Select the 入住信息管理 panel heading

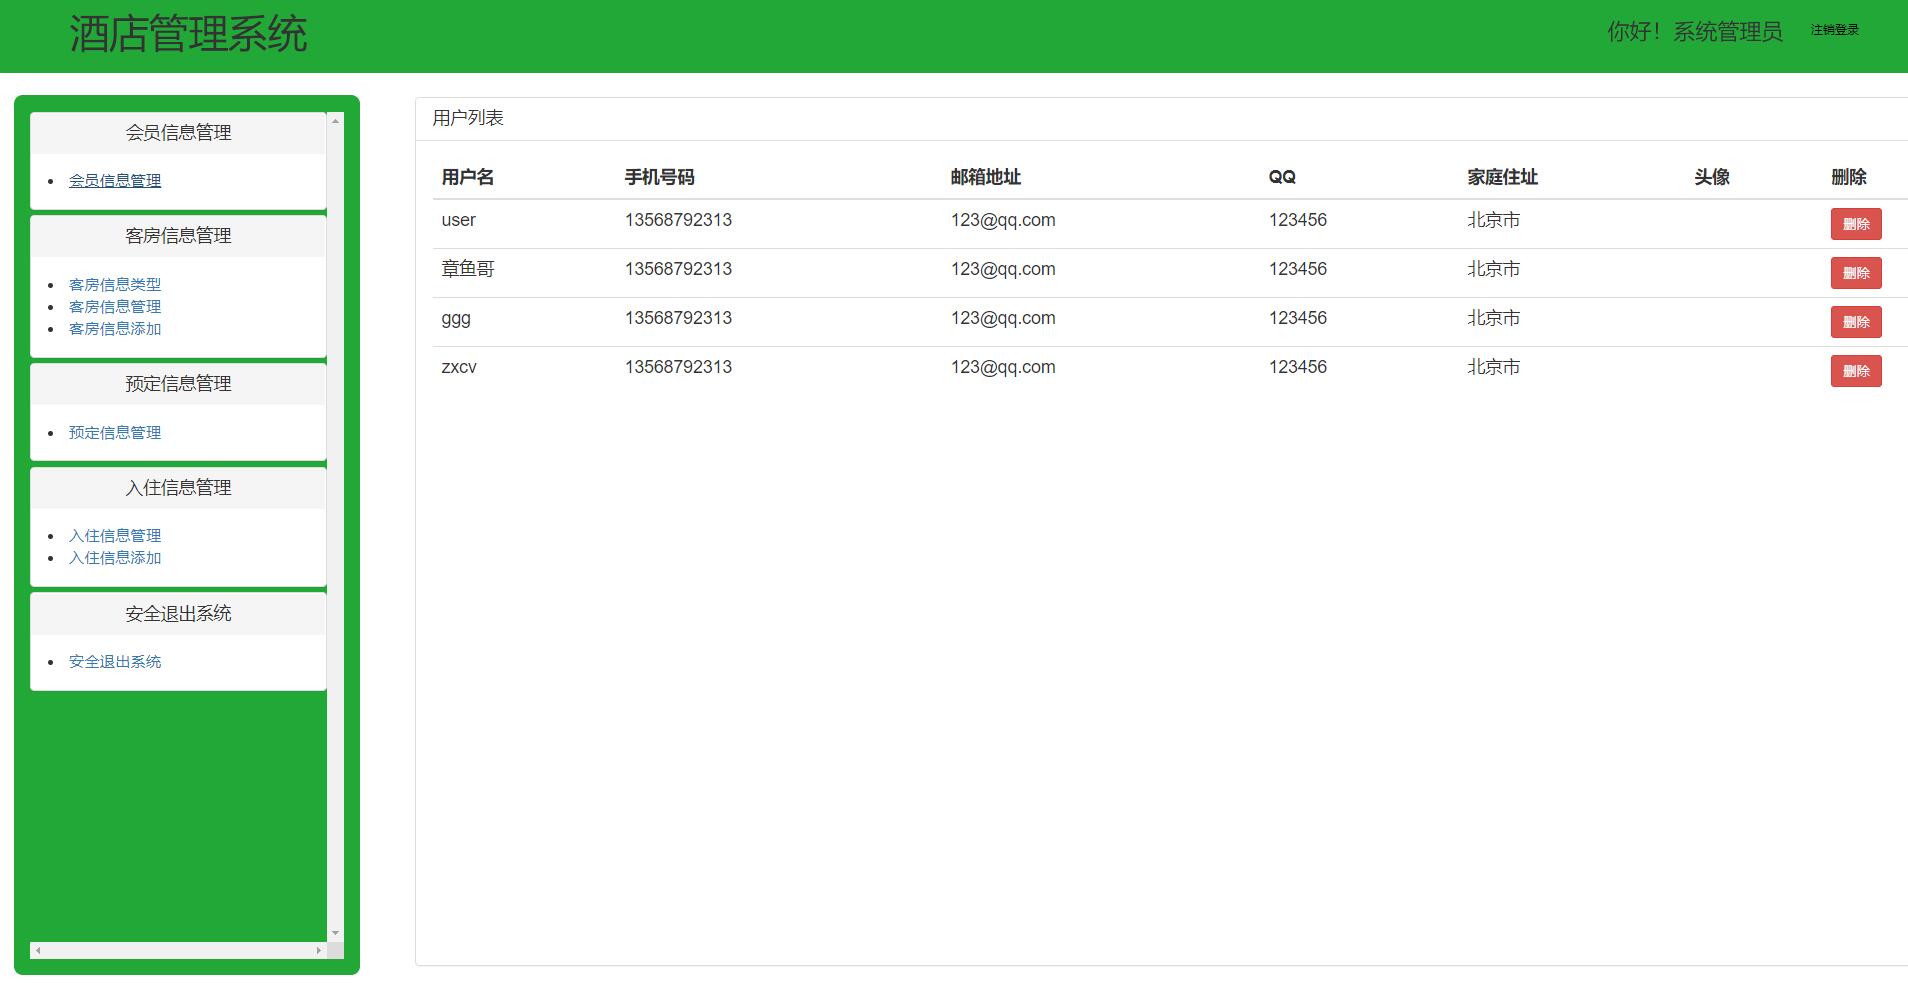tap(178, 488)
